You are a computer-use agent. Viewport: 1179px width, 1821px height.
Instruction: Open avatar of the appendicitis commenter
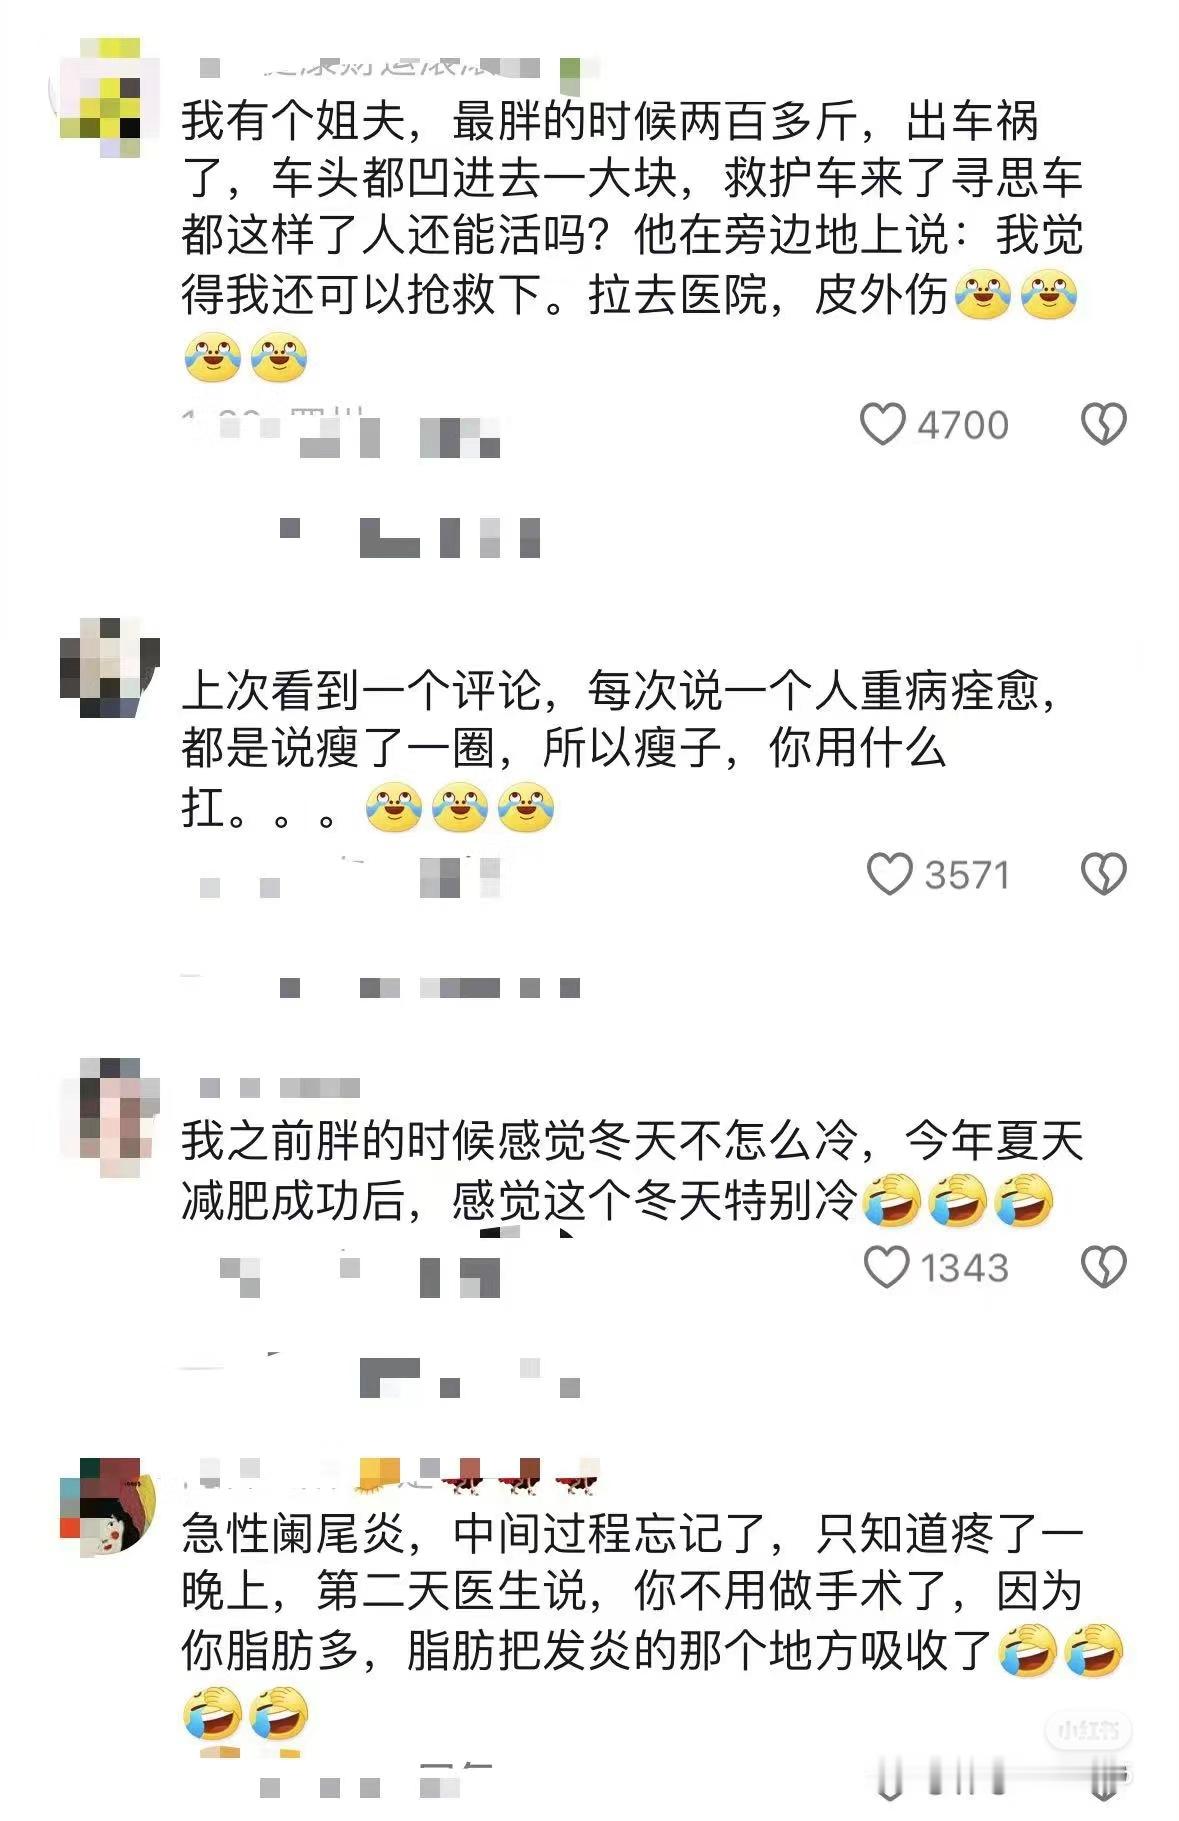(108, 1507)
